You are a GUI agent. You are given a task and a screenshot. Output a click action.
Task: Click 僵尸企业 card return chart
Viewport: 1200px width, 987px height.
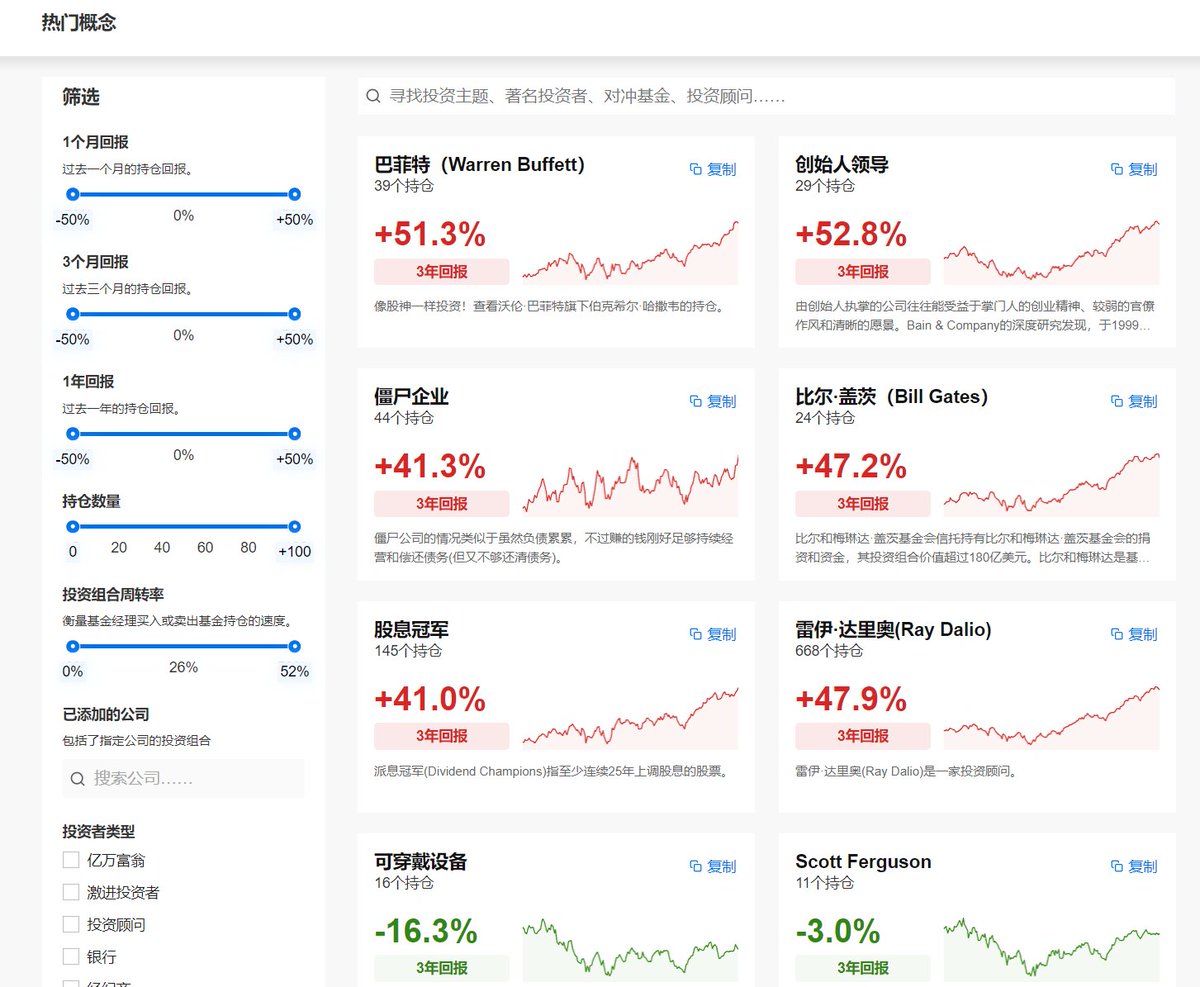coord(630,484)
